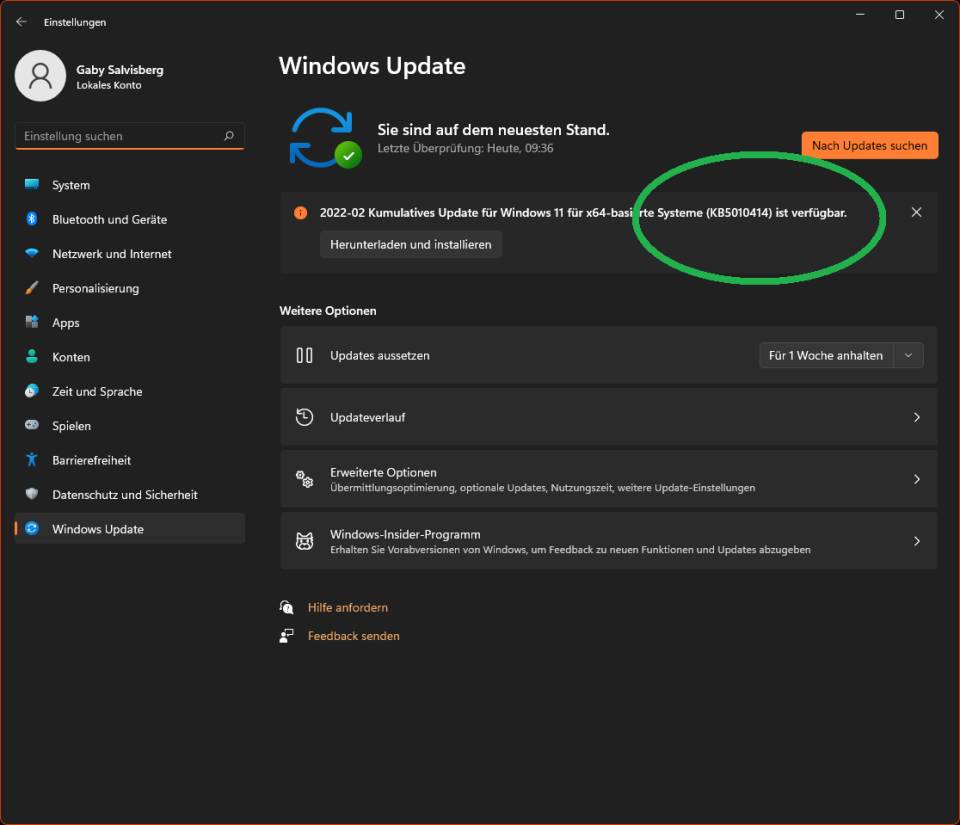Viewport: 960px width, 825px height.
Task: Click the Personalisierung brush icon
Action: tap(32, 288)
